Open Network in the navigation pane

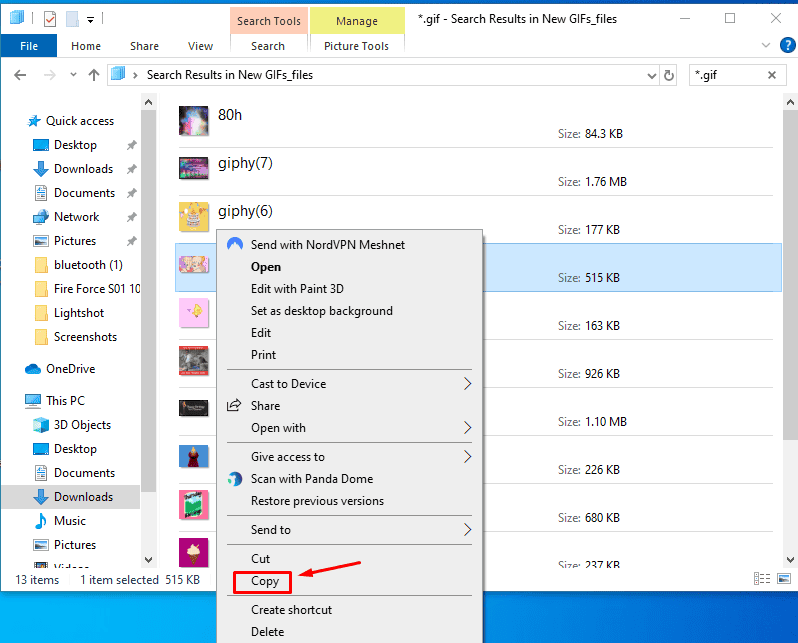click(x=76, y=217)
